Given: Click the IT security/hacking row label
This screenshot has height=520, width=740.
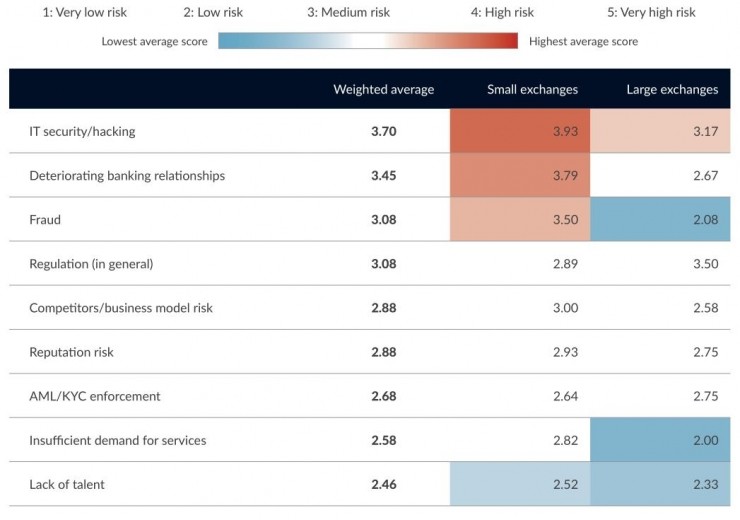Looking at the screenshot, I should tap(83, 131).
